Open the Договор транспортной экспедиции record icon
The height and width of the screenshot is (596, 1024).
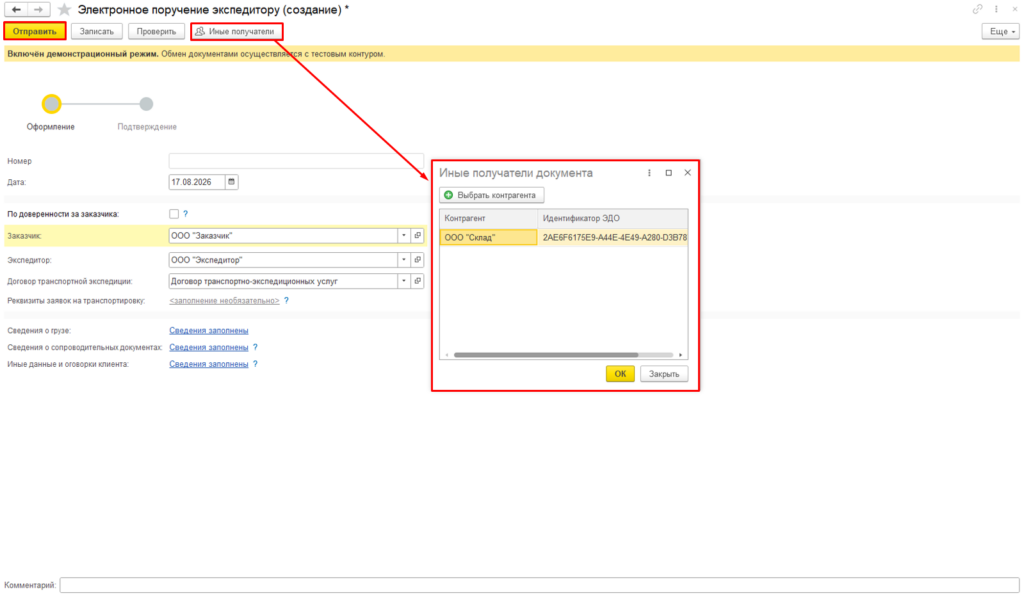point(417,281)
